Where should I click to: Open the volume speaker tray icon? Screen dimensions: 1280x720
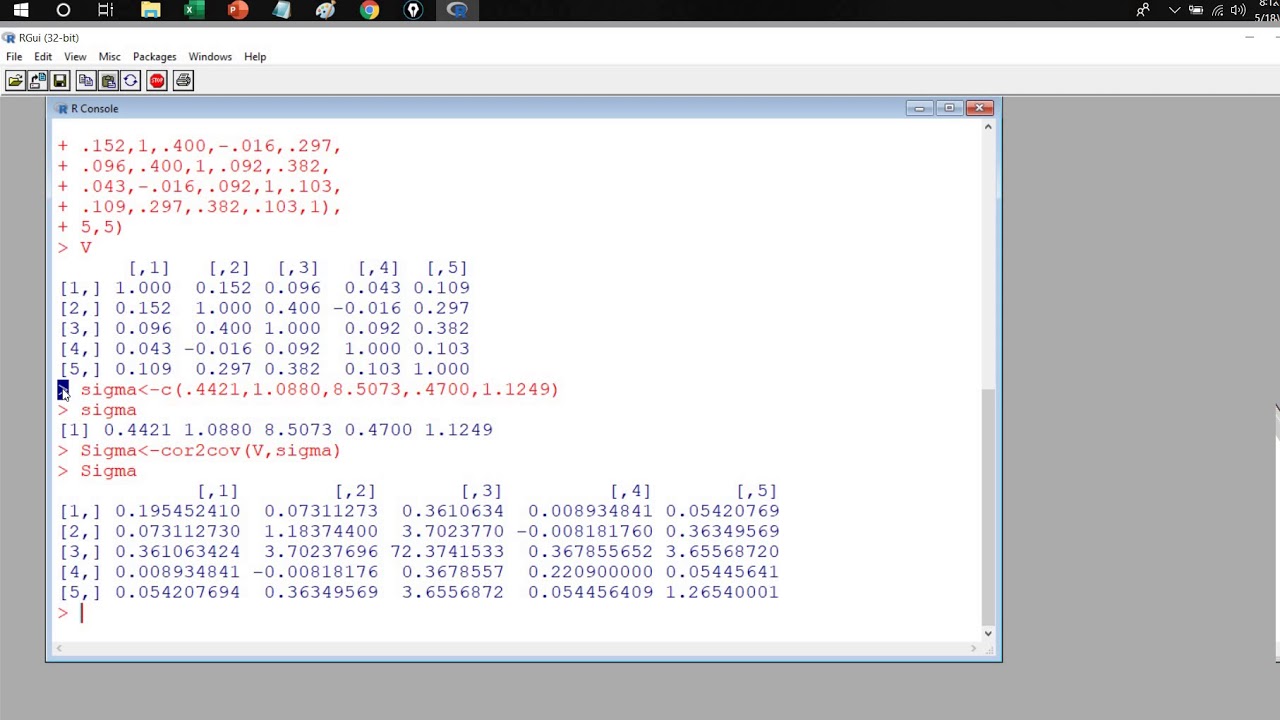(x=1238, y=10)
